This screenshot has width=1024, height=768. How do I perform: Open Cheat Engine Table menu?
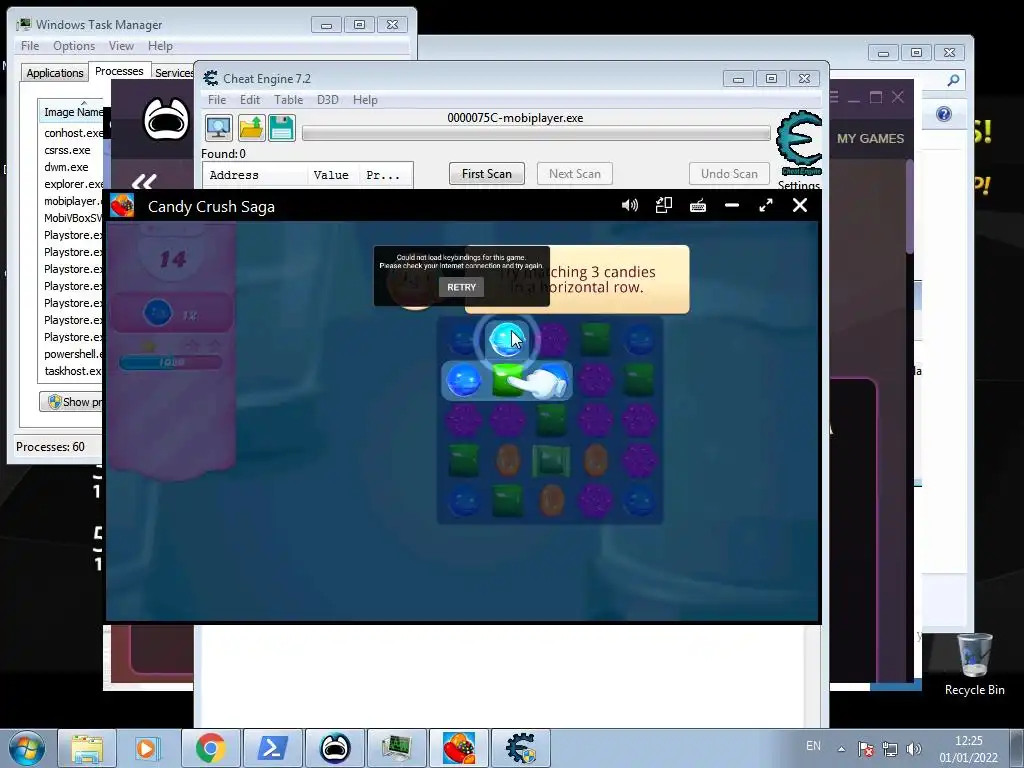tap(288, 100)
